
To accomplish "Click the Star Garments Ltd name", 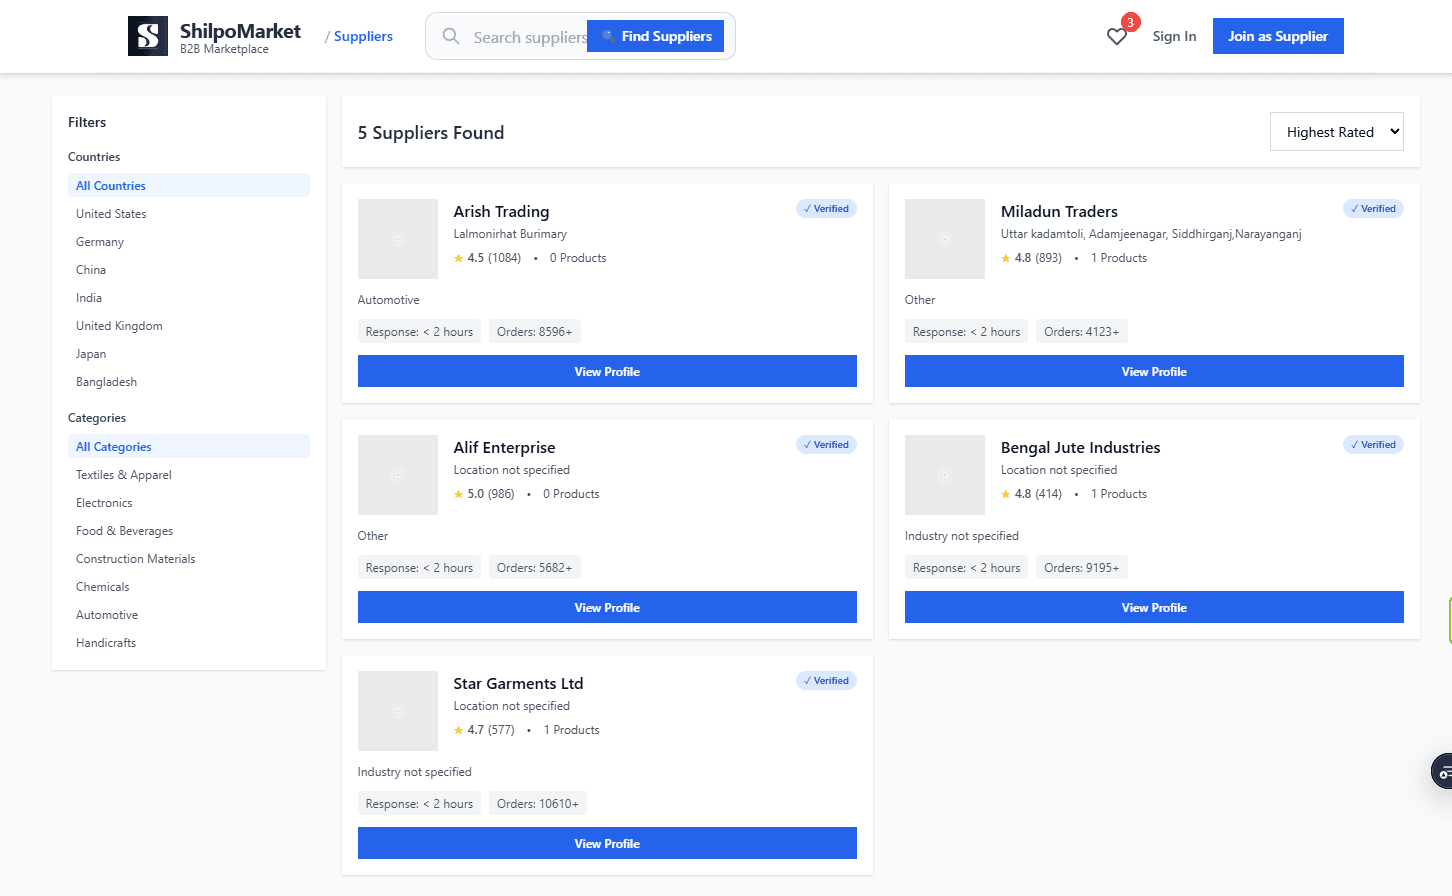I will pos(518,683).
